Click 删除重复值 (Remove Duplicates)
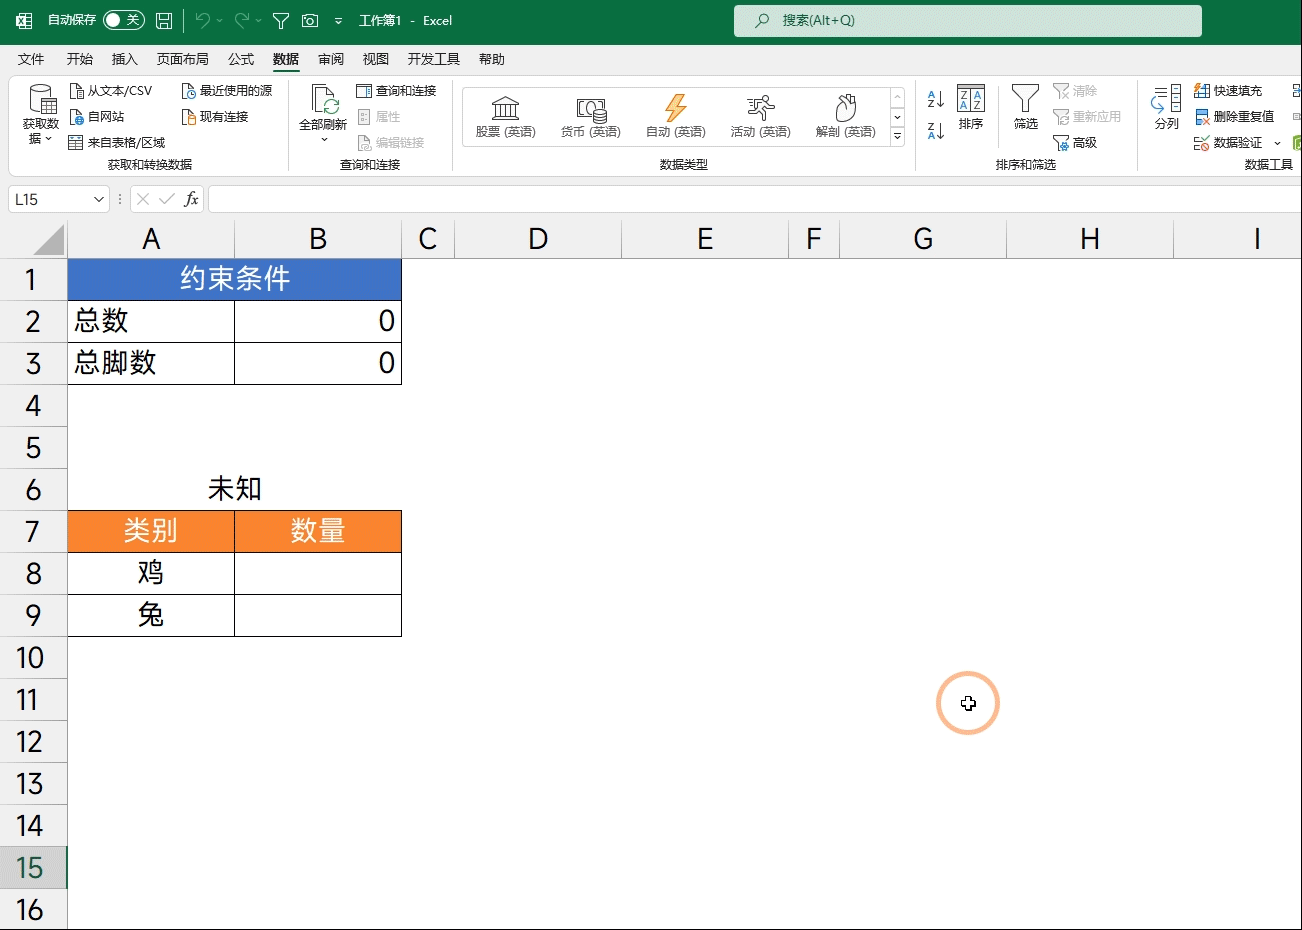 (x=1234, y=116)
